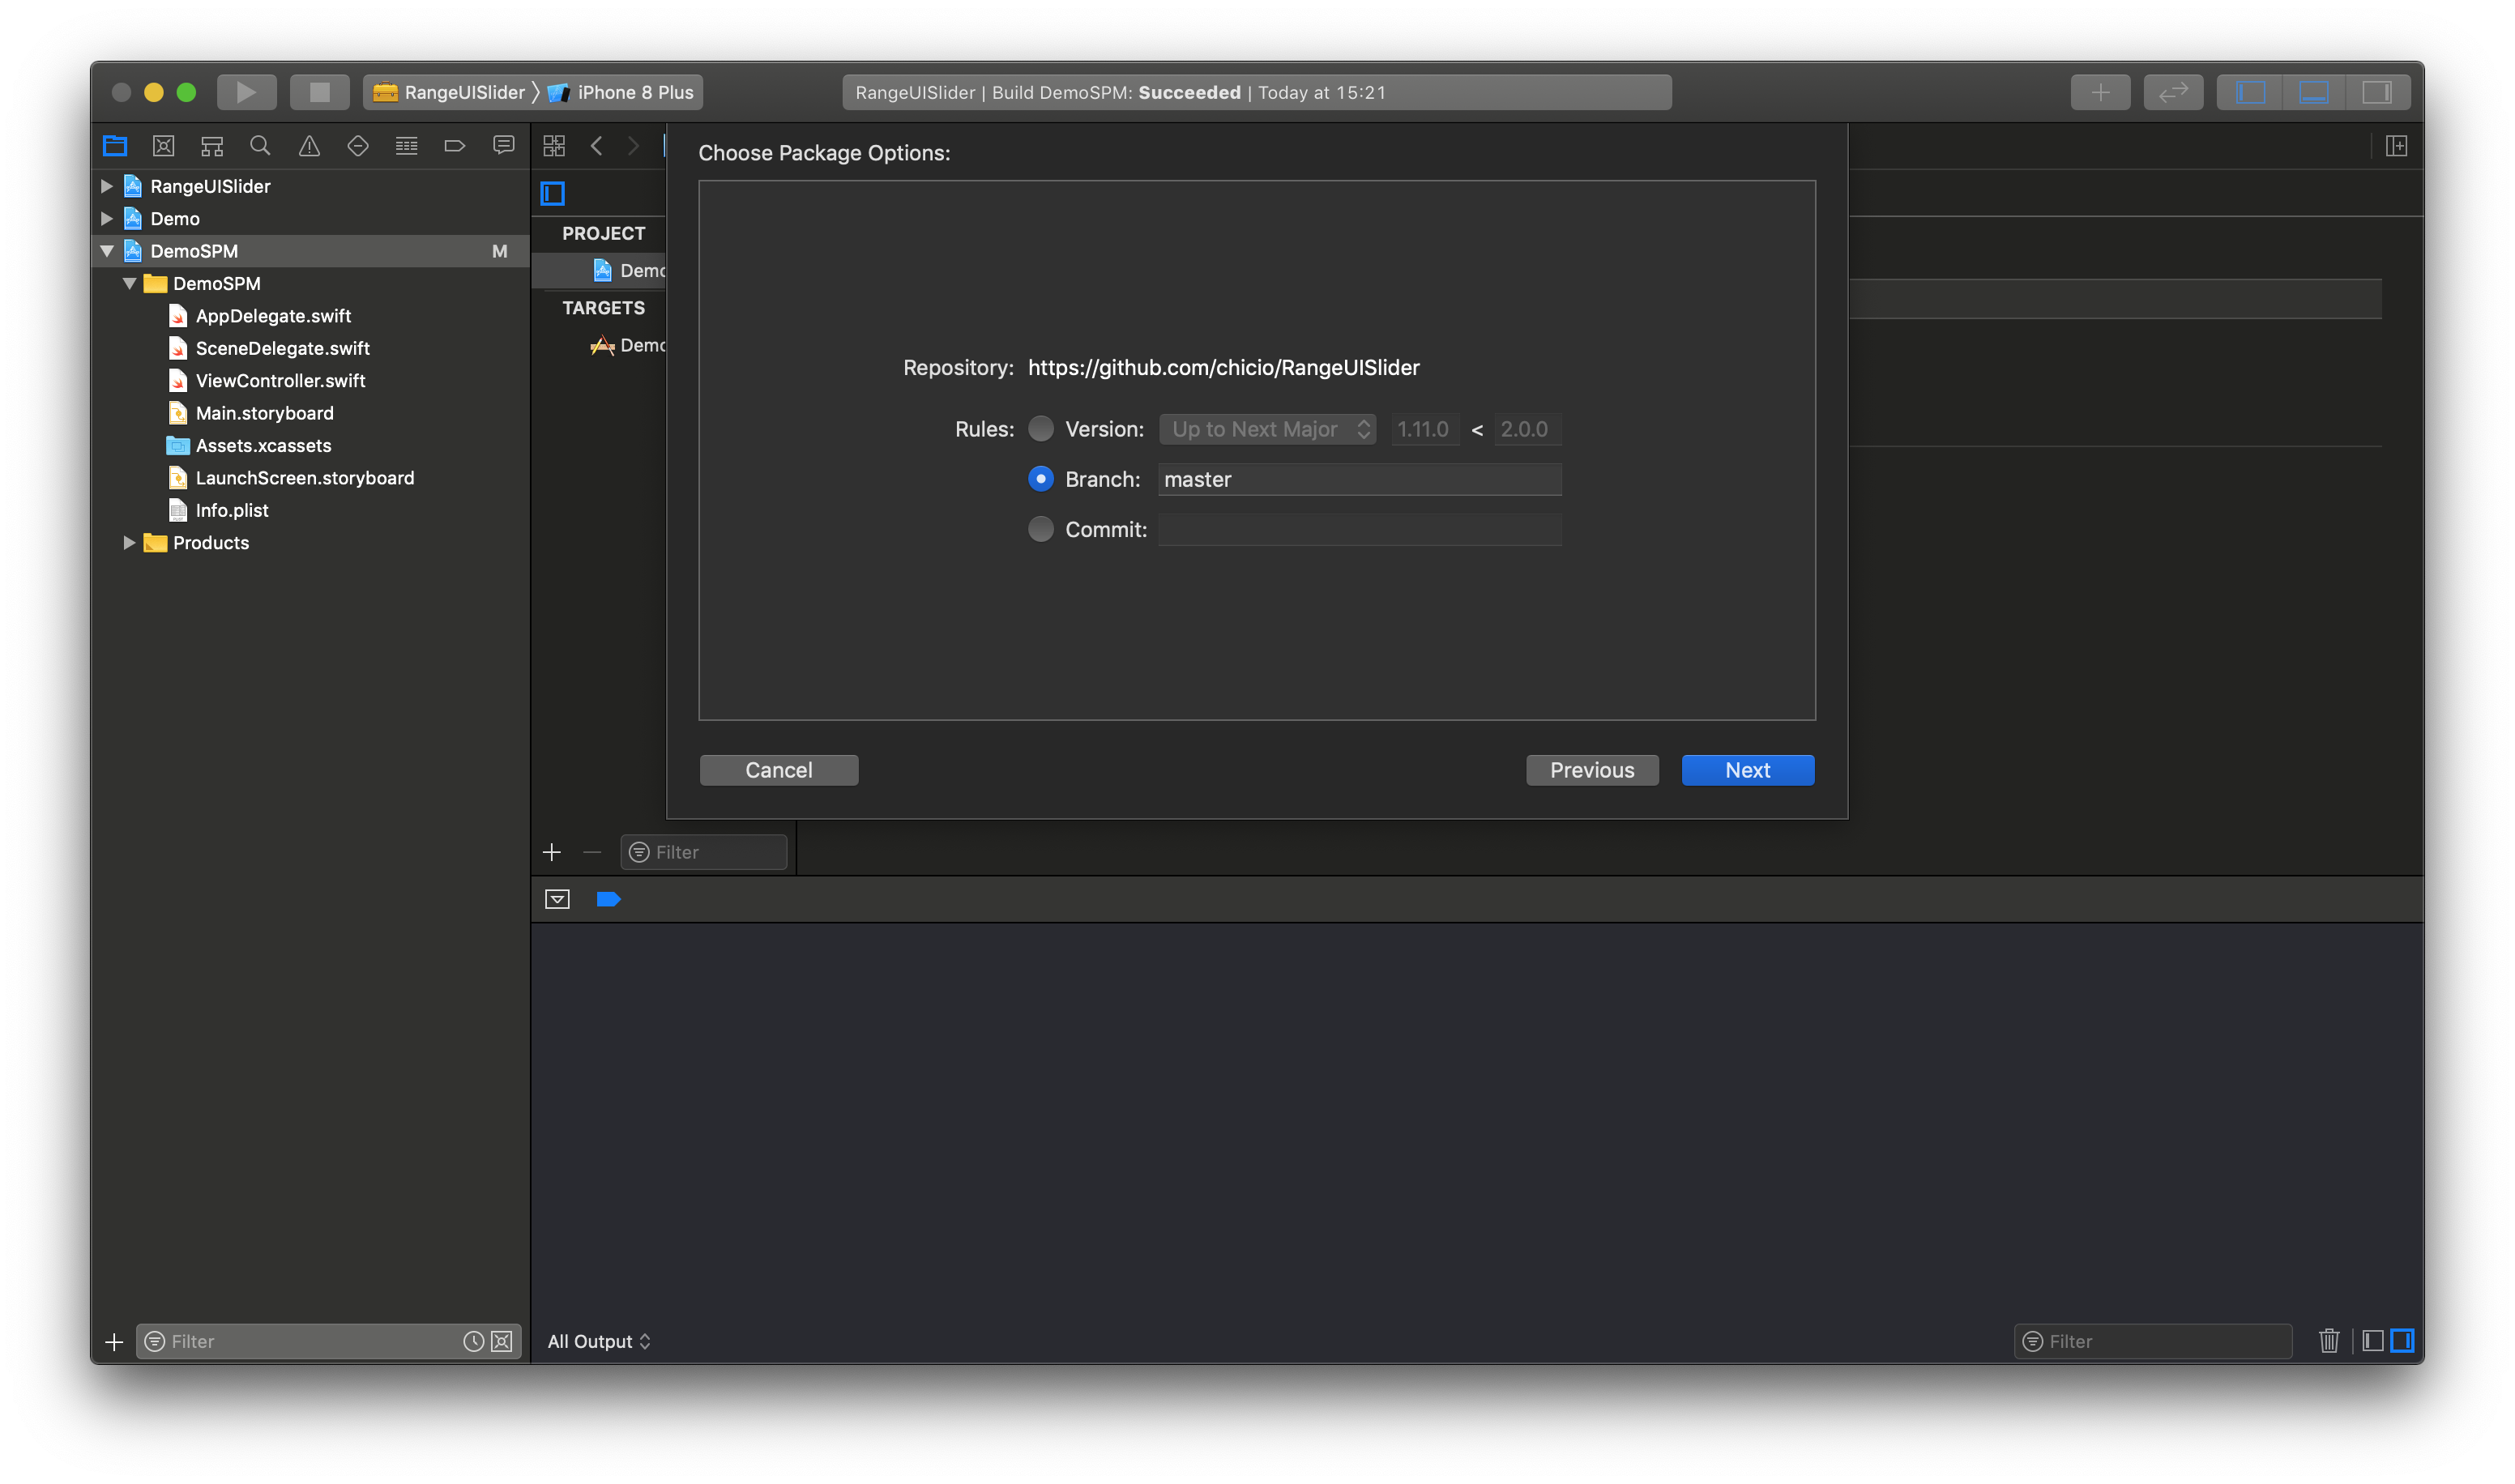Select iPhone 8 Plus destination in scheme
2515x1484 pixels.
tap(634, 92)
